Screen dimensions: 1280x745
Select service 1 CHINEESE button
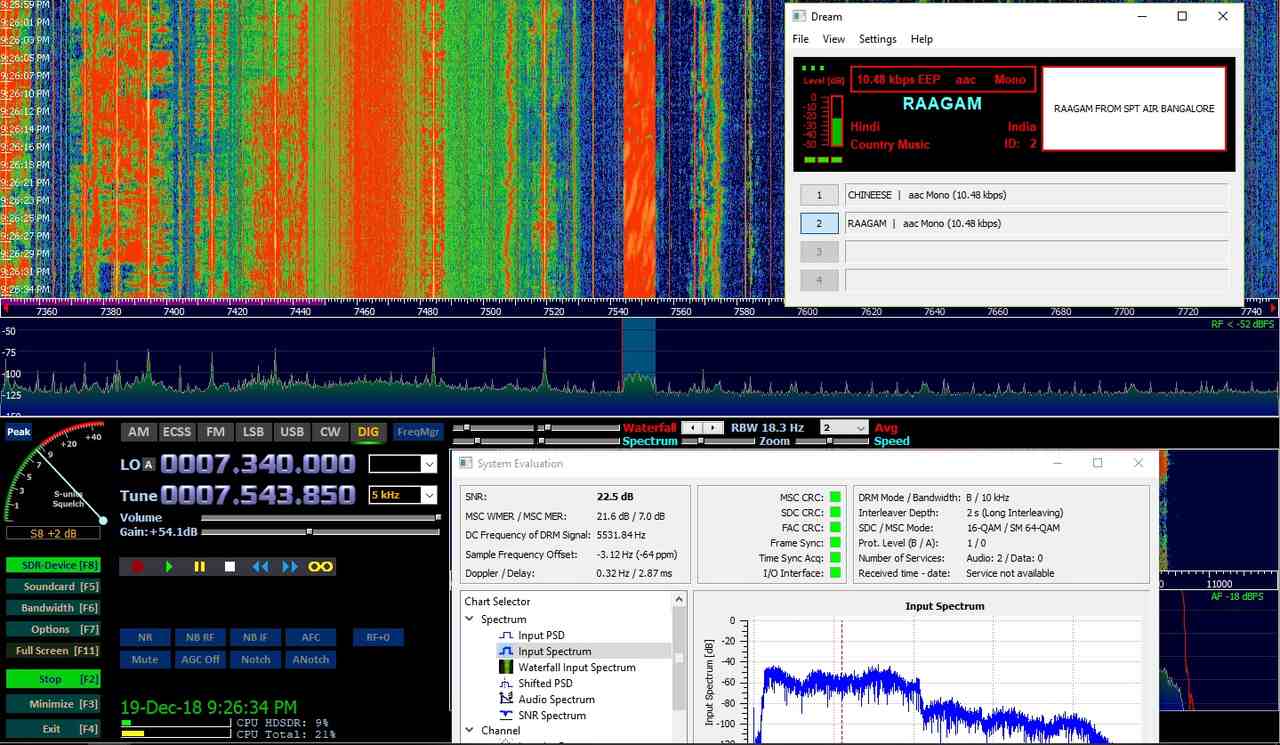click(819, 195)
